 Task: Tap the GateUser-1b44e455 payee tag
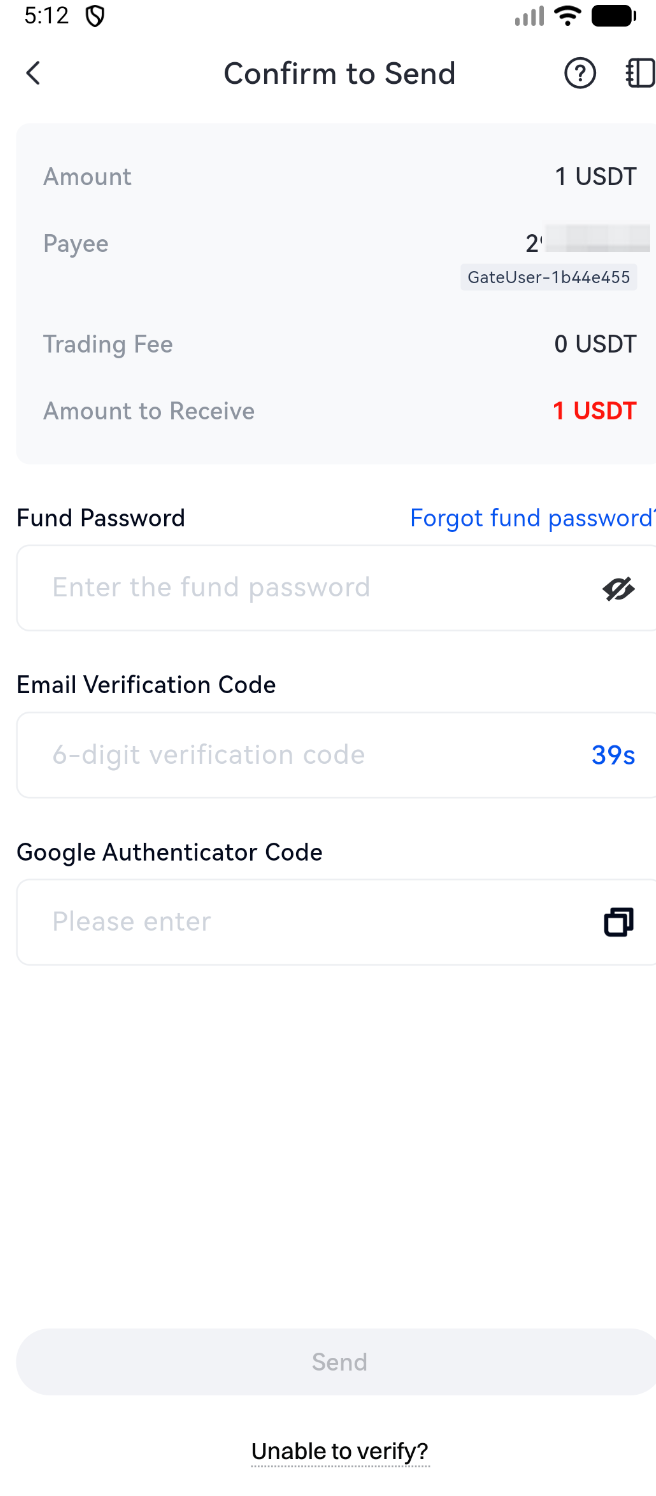(x=549, y=277)
